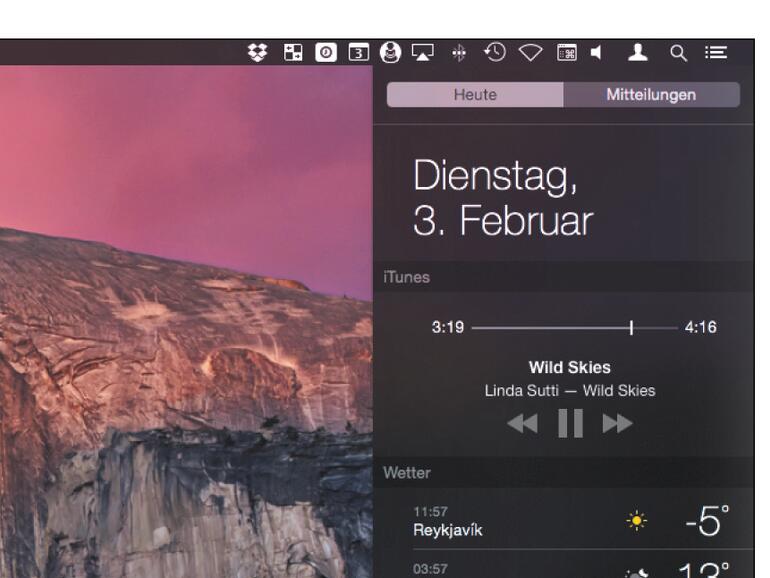Screen dimensions: 770x578
Task: Click the iTunes widget header
Action: [564, 277]
